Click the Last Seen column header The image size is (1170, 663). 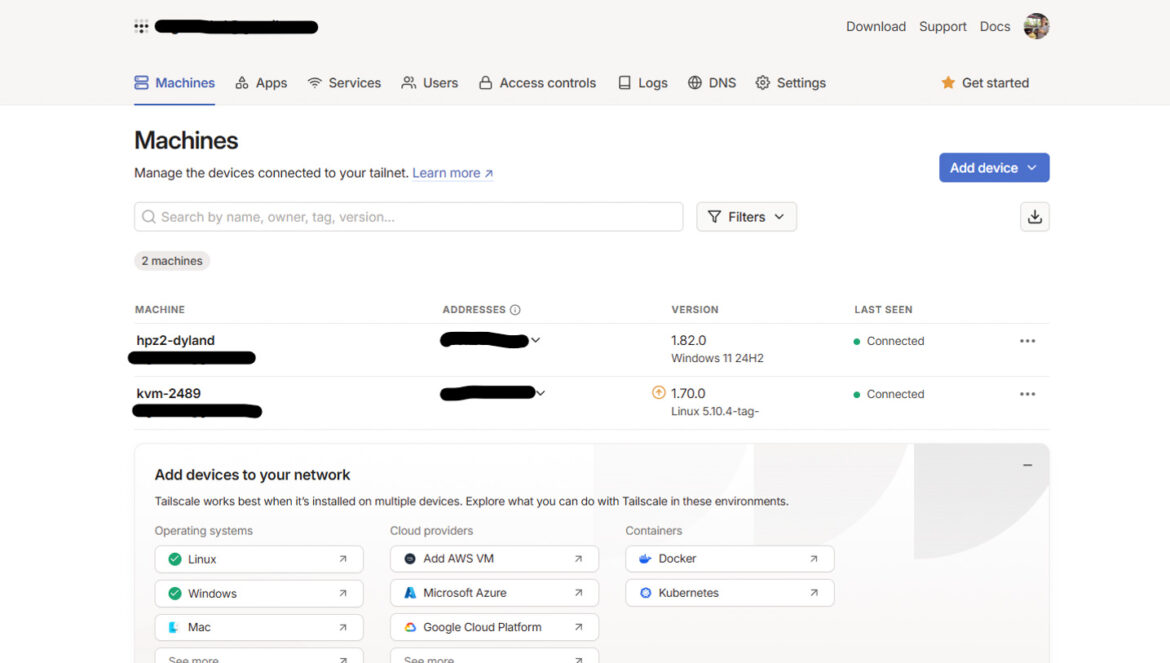pos(883,309)
